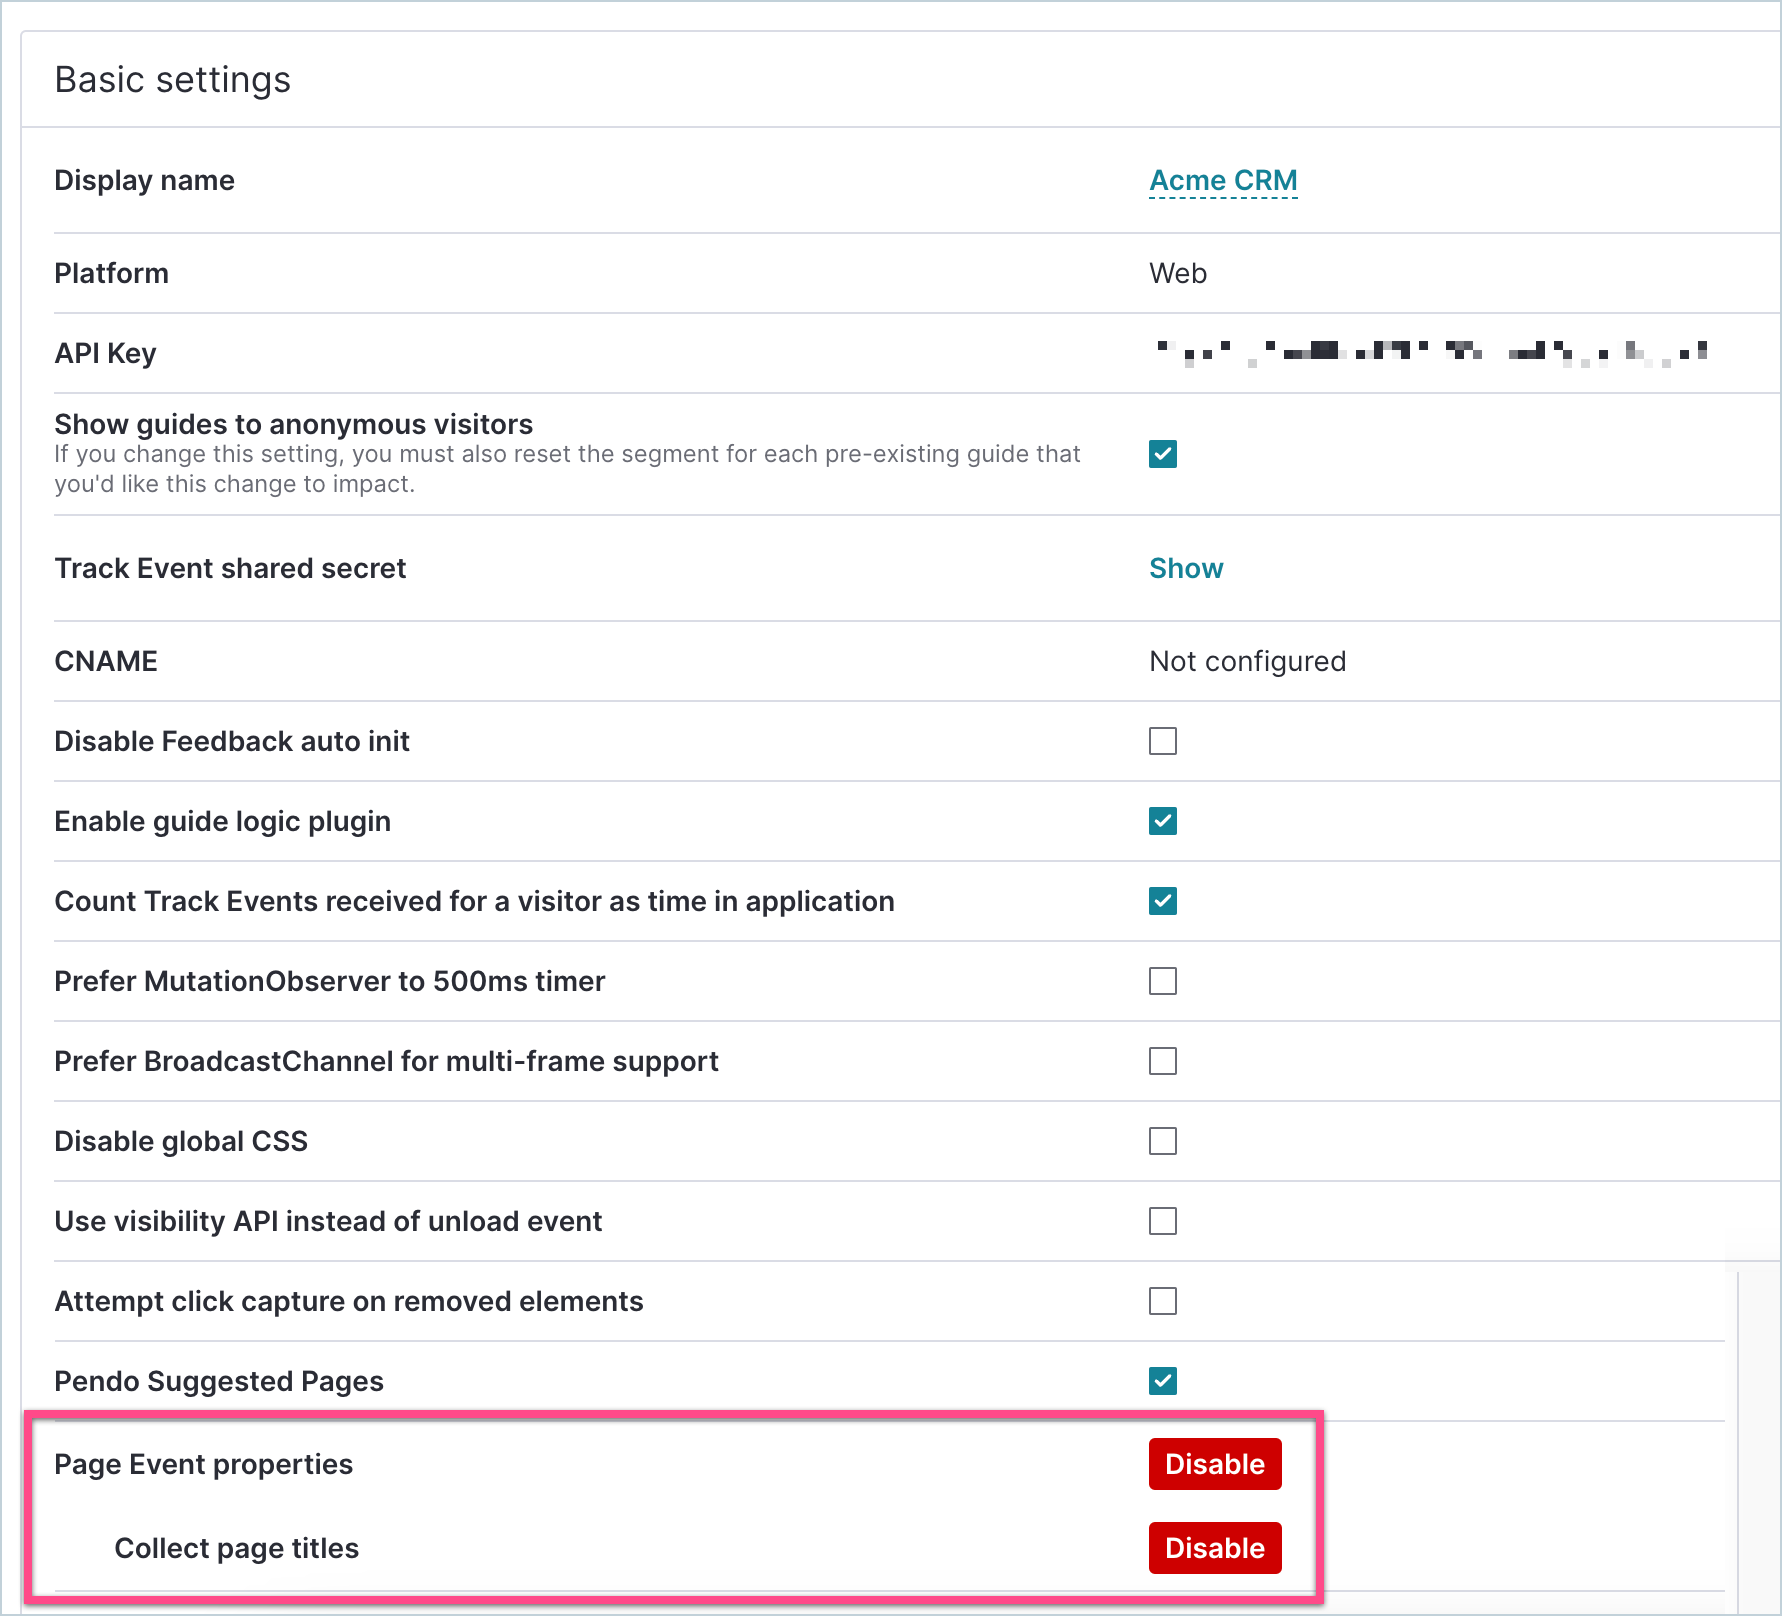Screen dimensions: 1782x1616
Task: Check Attempt click capture on removed elements
Action: [1162, 1301]
